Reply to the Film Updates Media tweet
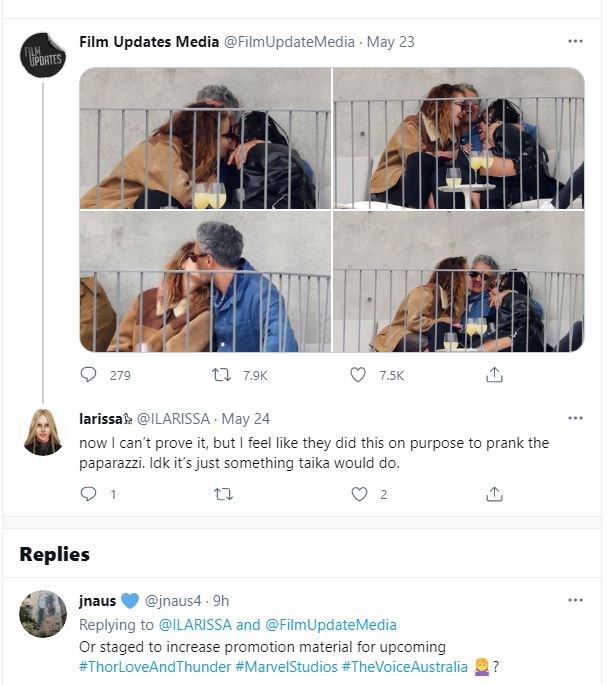The width and height of the screenshot is (606, 685). [x=89, y=375]
